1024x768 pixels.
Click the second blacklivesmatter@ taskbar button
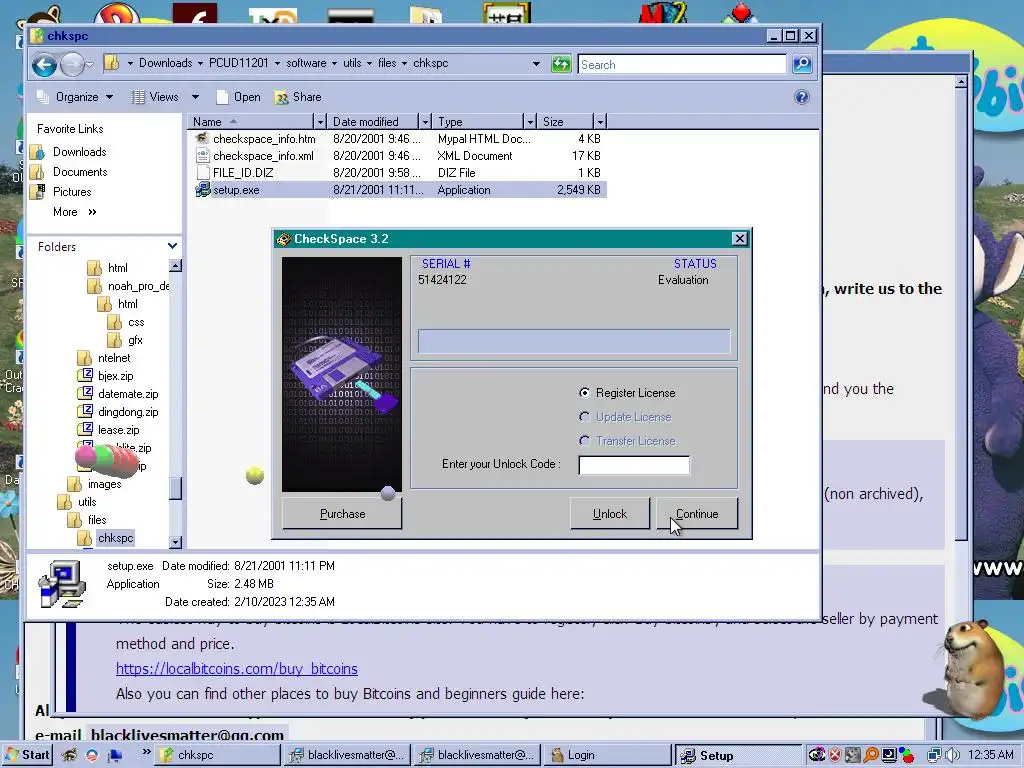477,756
